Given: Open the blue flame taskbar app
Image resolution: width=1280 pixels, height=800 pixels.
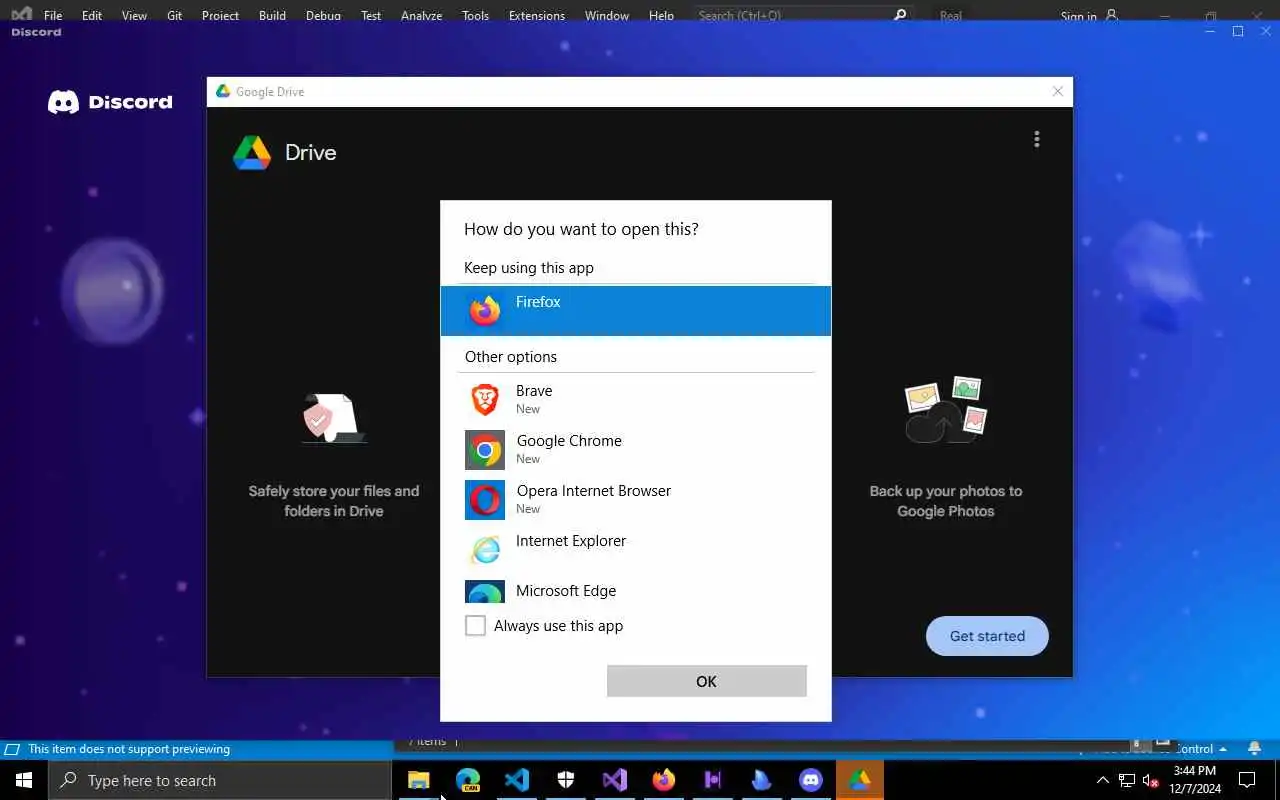Looking at the screenshot, I should pos(762,780).
